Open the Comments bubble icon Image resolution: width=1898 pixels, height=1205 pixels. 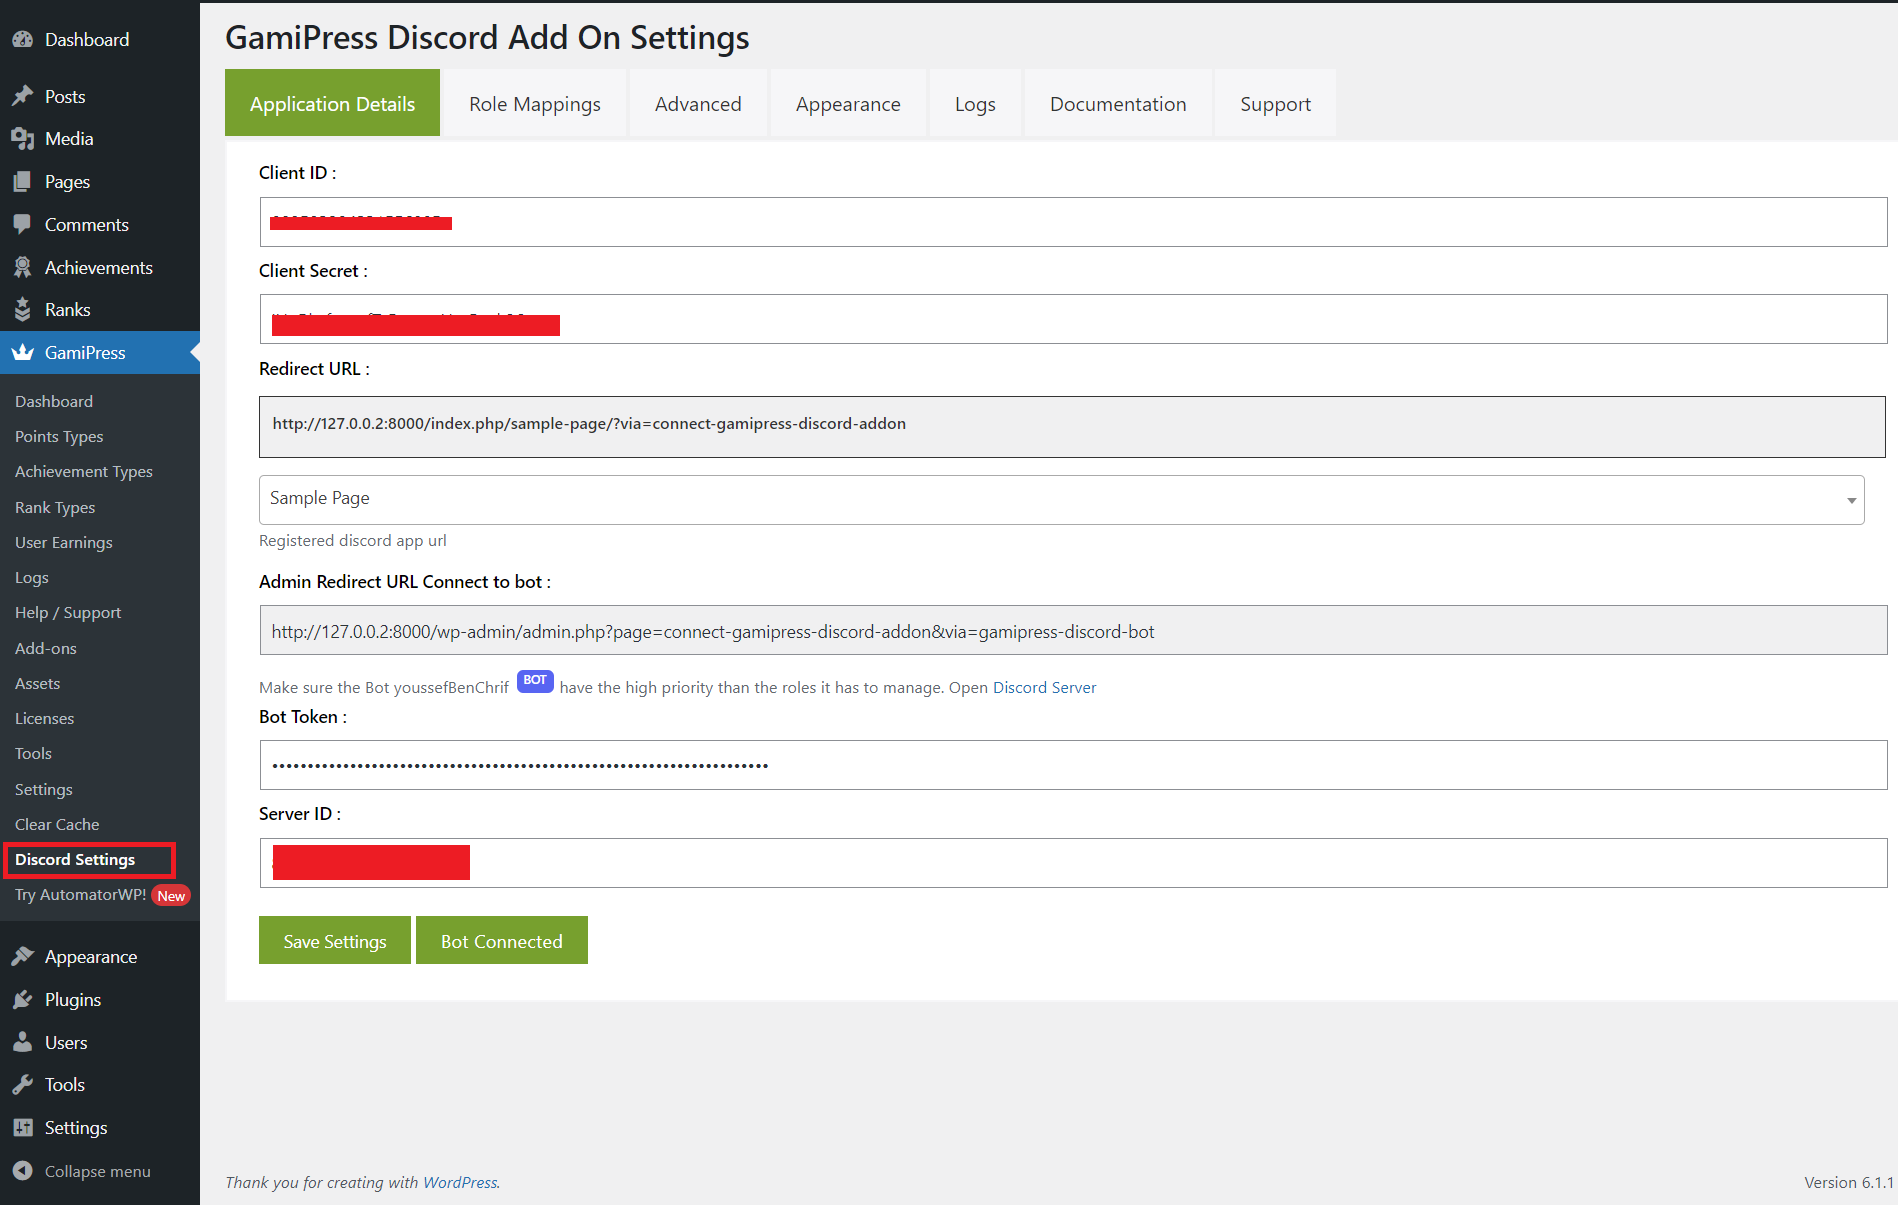(x=24, y=224)
